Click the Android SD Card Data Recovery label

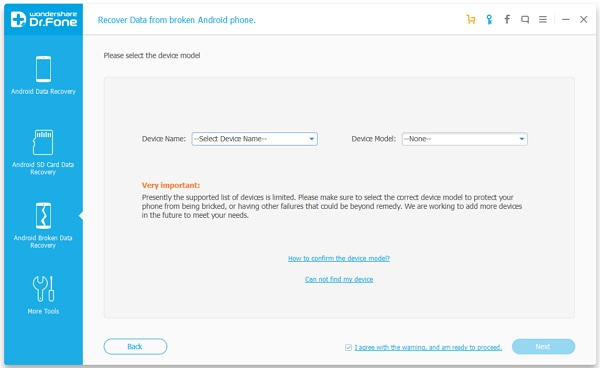tap(43, 168)
